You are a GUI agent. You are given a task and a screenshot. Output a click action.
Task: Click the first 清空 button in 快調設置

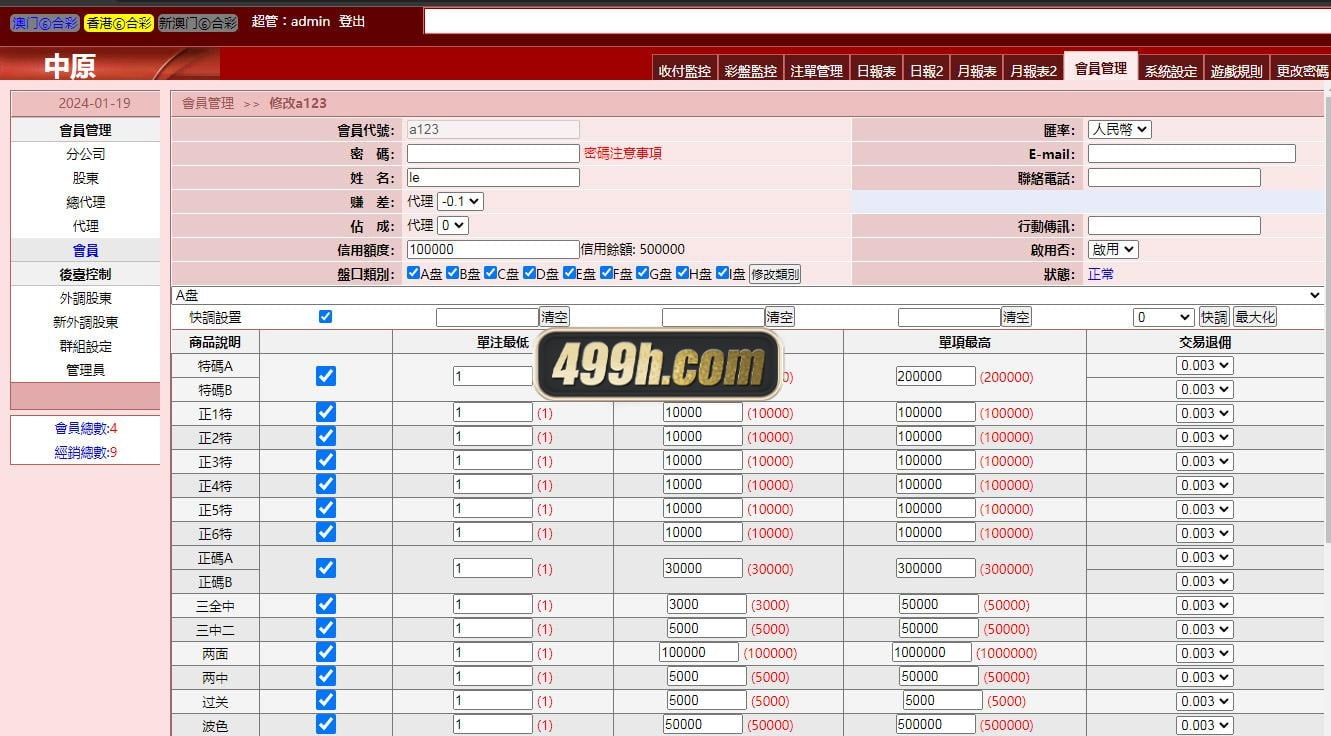(554, 317)
